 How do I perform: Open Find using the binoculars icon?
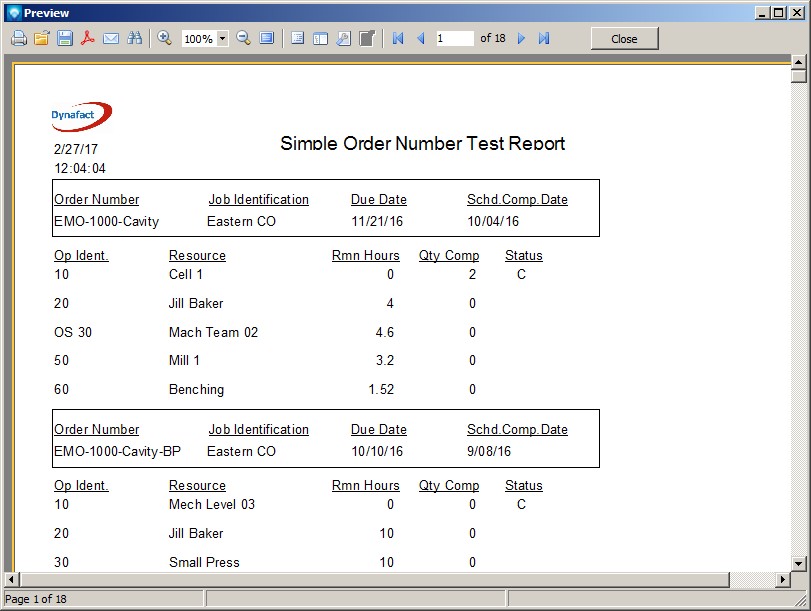click(134, 38)
